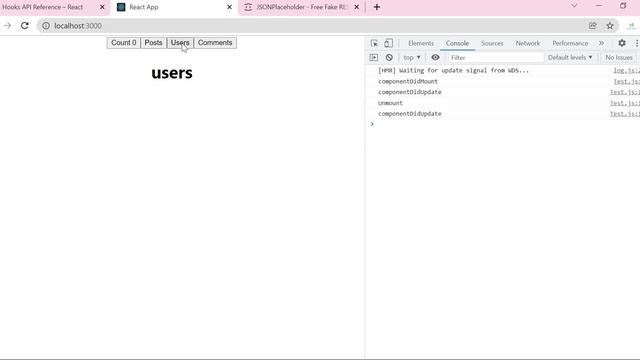Restore down the browser window
The image size is (640, 360).
click(623, 6)
